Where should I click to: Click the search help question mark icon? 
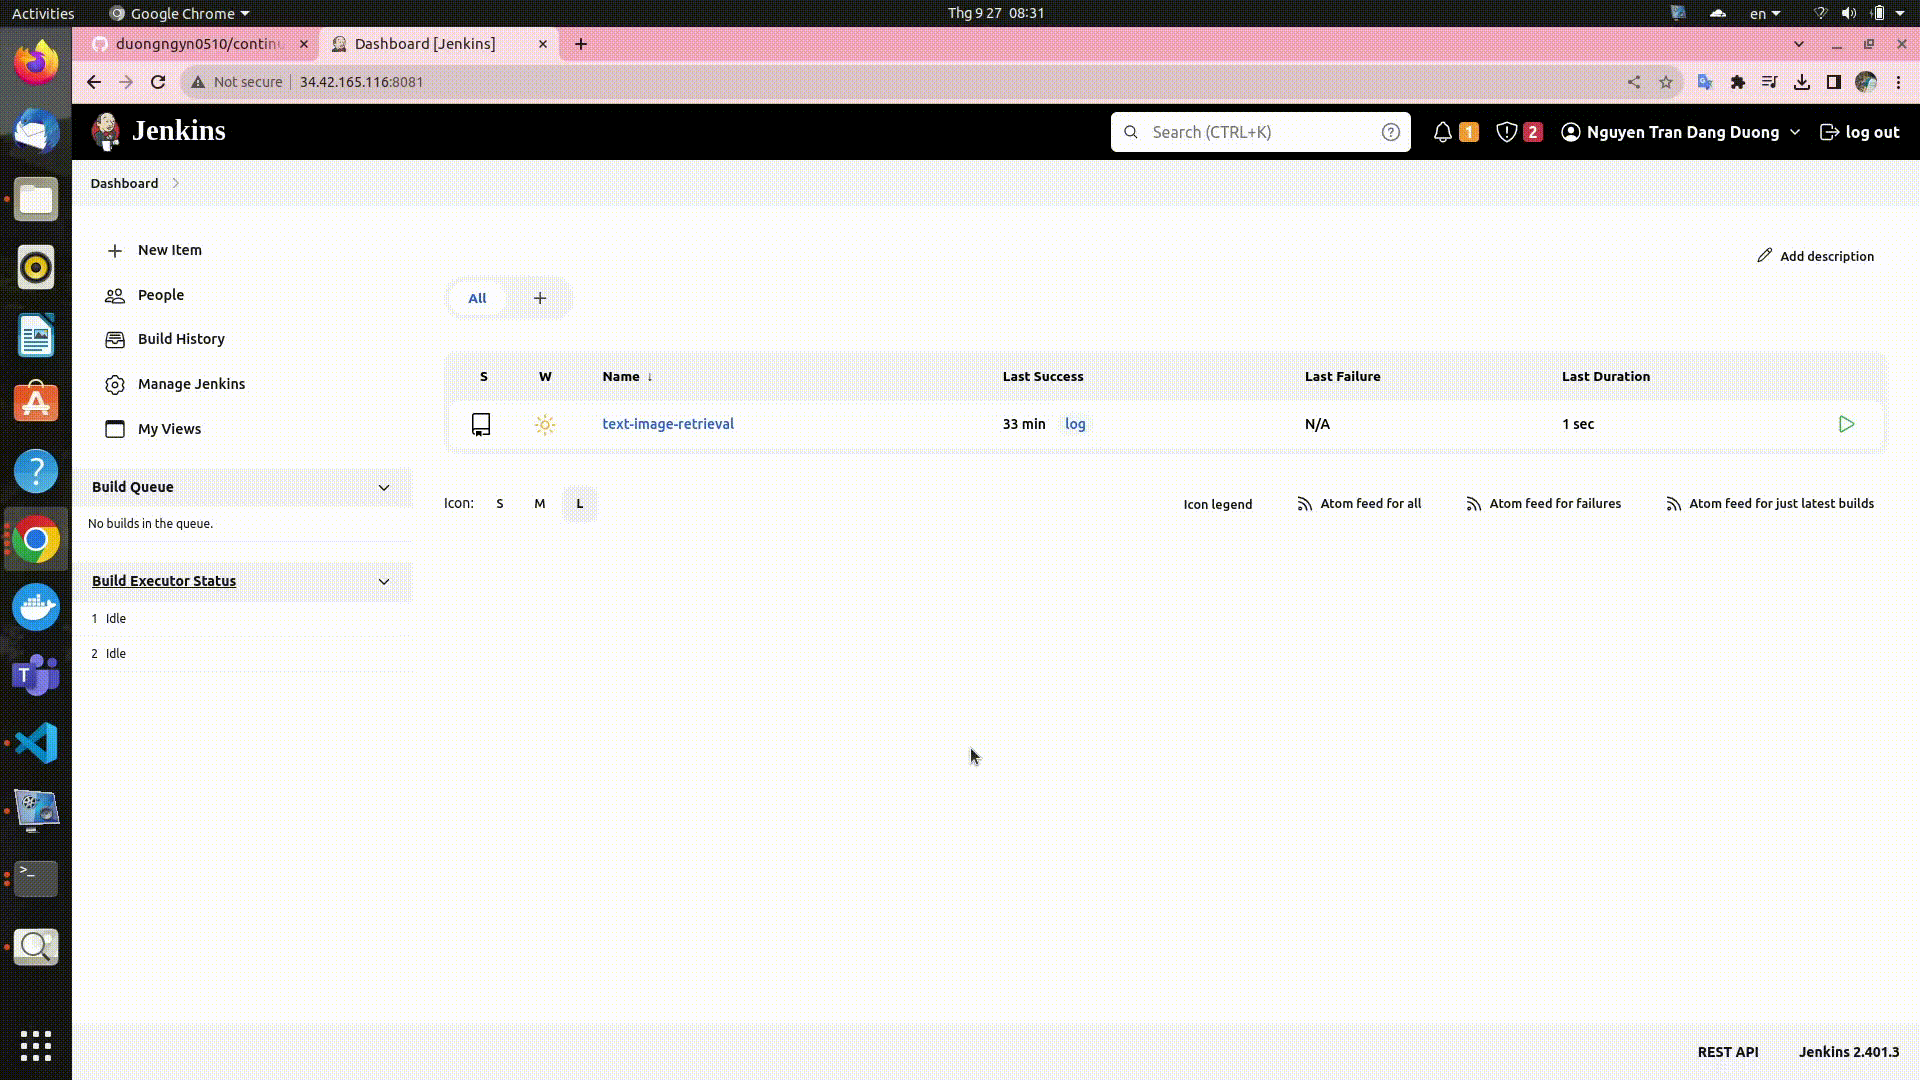click(1390, 132)
